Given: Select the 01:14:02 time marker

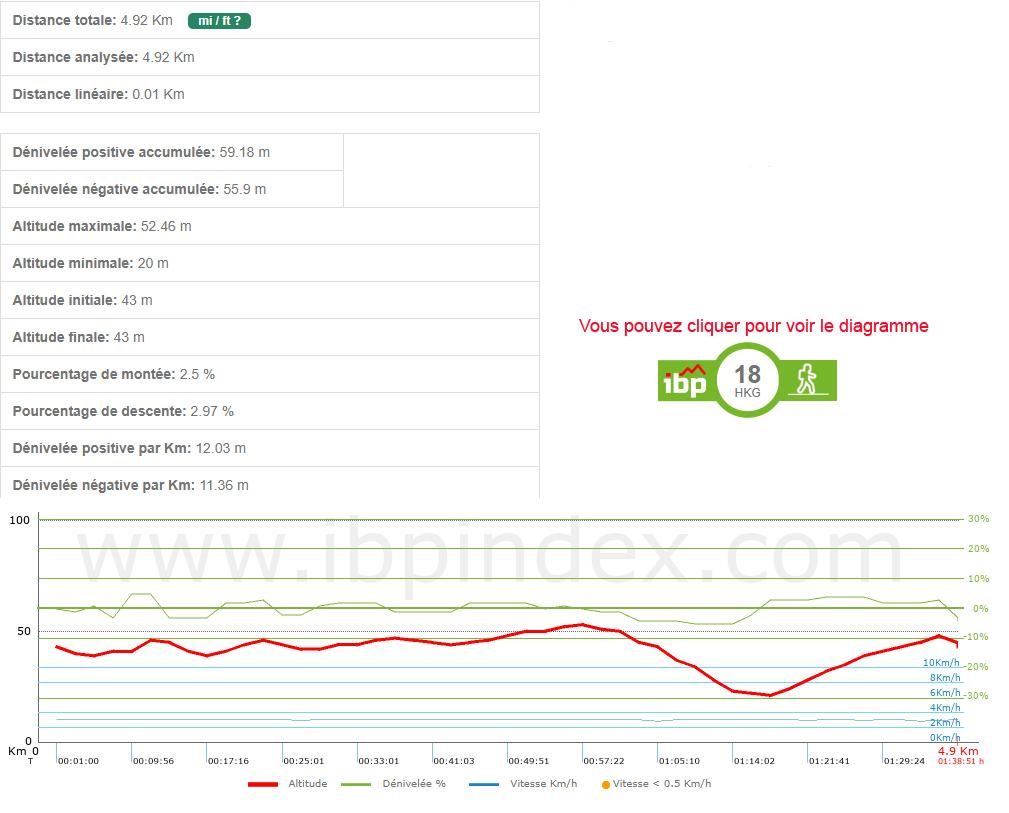Looking at the screenshot, I should 754,761.
